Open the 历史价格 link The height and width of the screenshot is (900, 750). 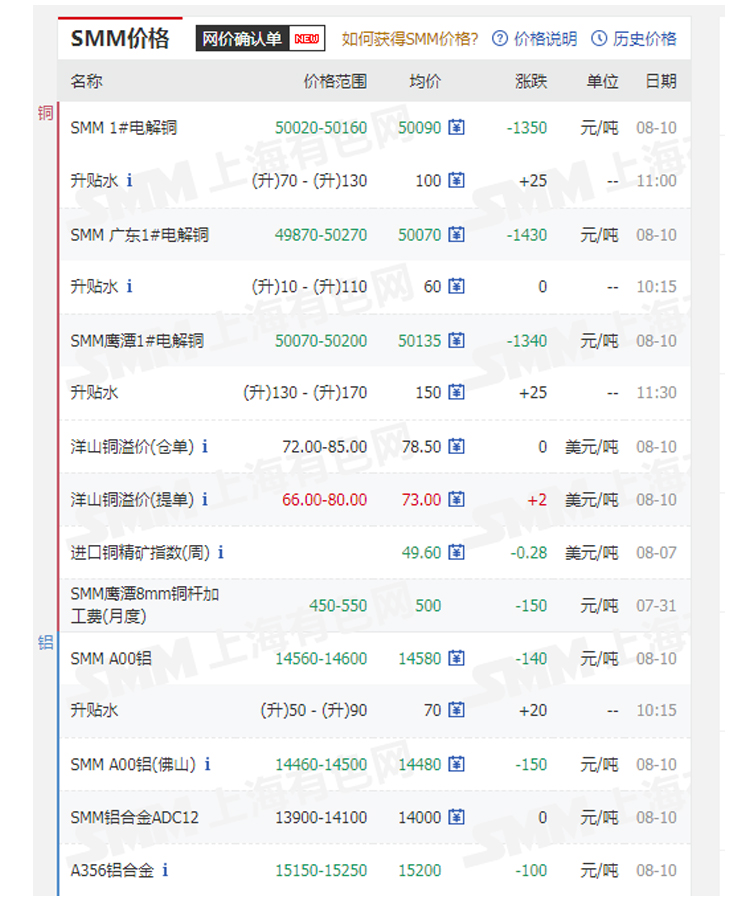634,39
